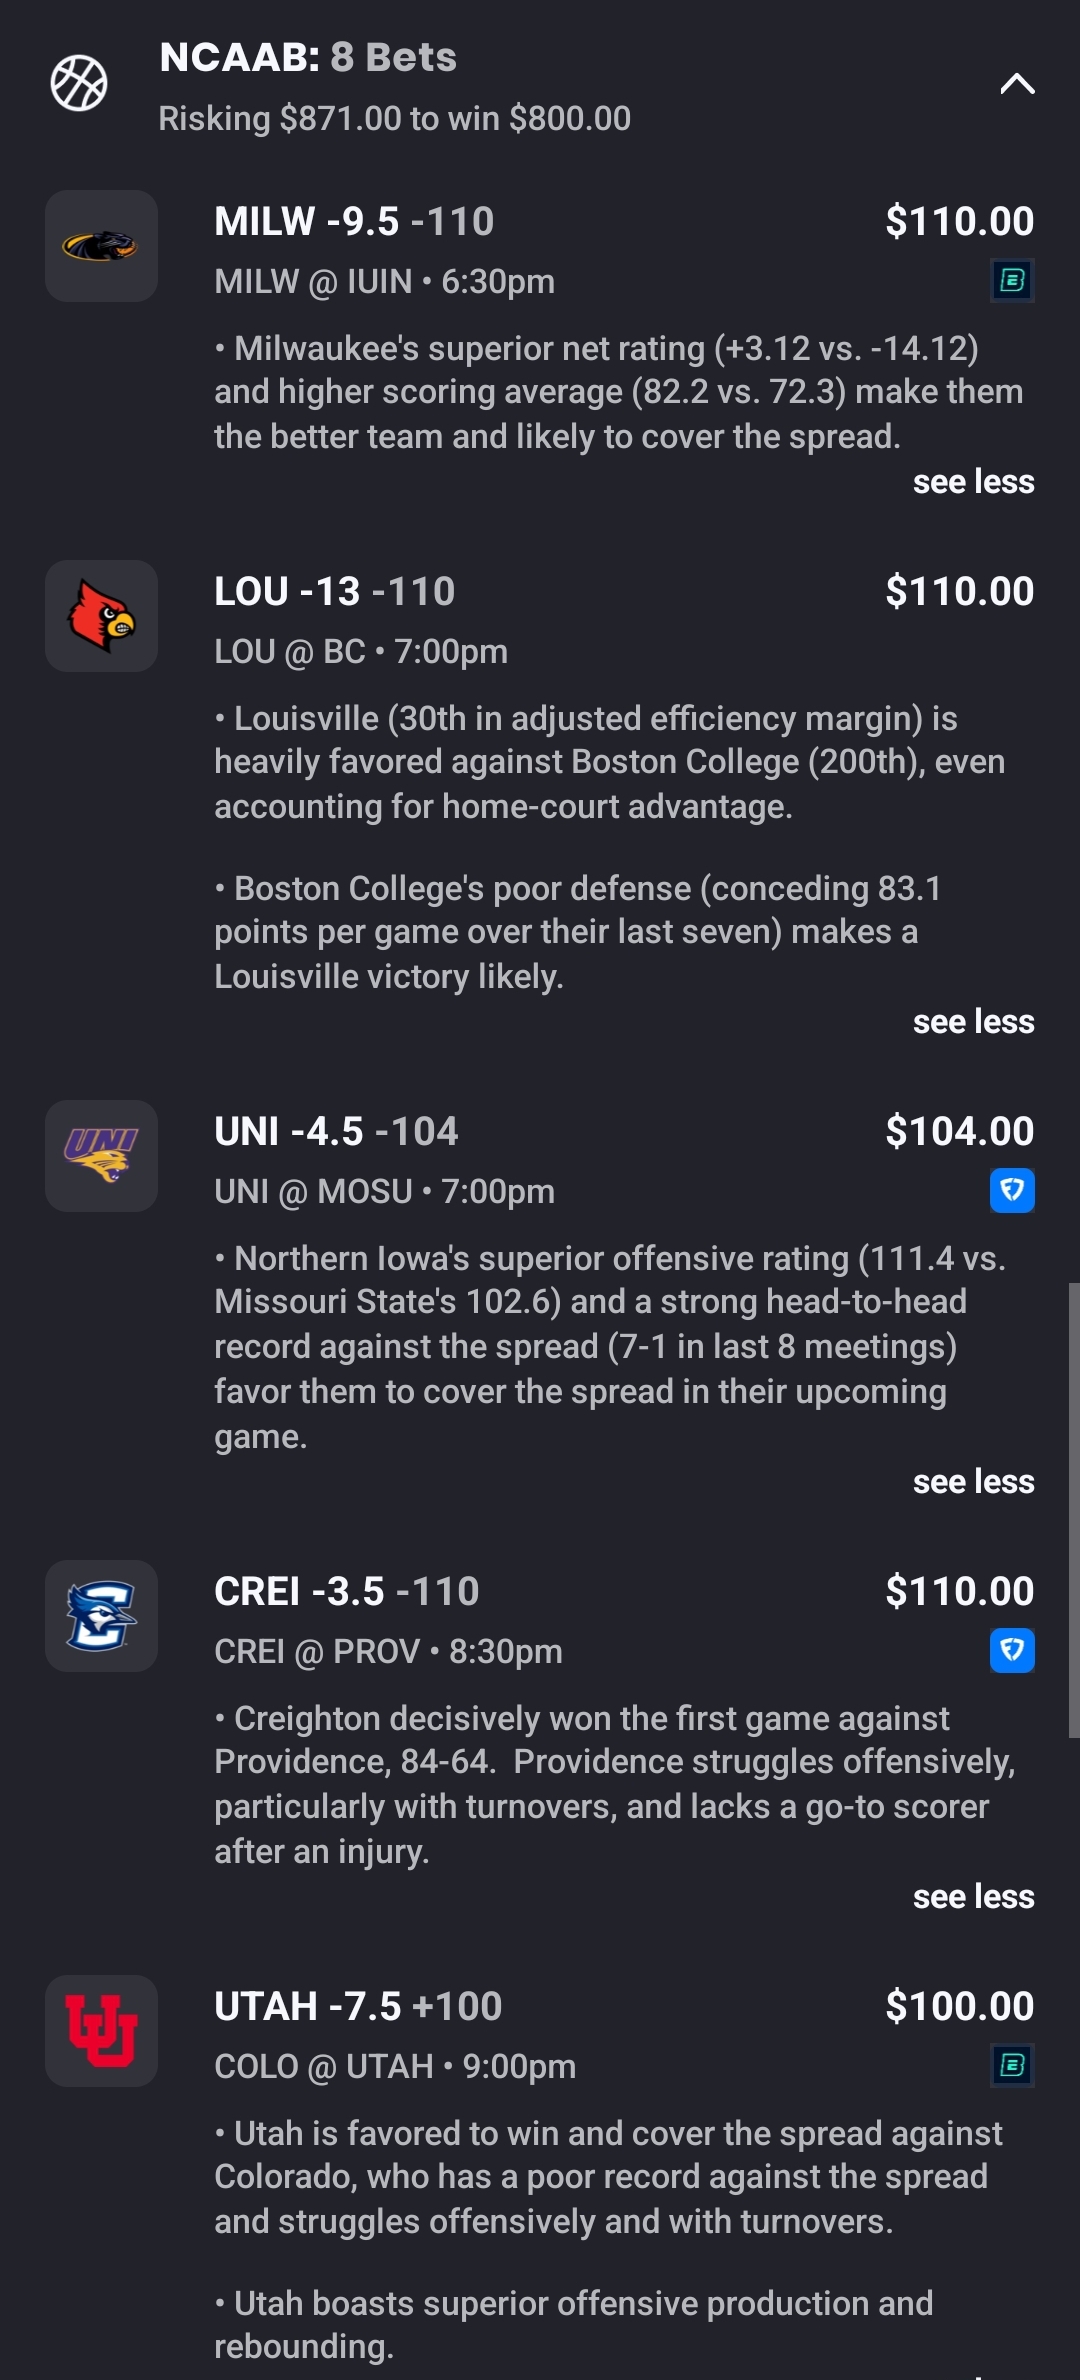The width and height of the screenshot is (1080, 2380).
Task: Collapse Louisville bet analysis with see less
Action: [x=973, y=1022]
